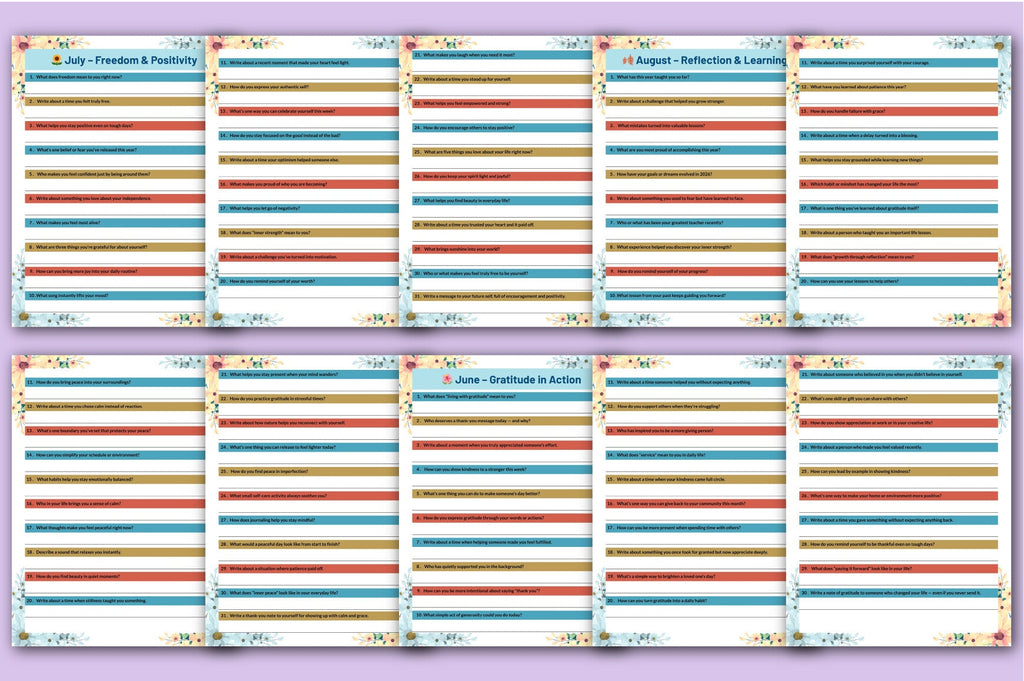Viewport: 1024px width, 681px height.
Task: Click prompt "Write about a time when a delay turned into a blessing"
Action: (x=899, y=135)
